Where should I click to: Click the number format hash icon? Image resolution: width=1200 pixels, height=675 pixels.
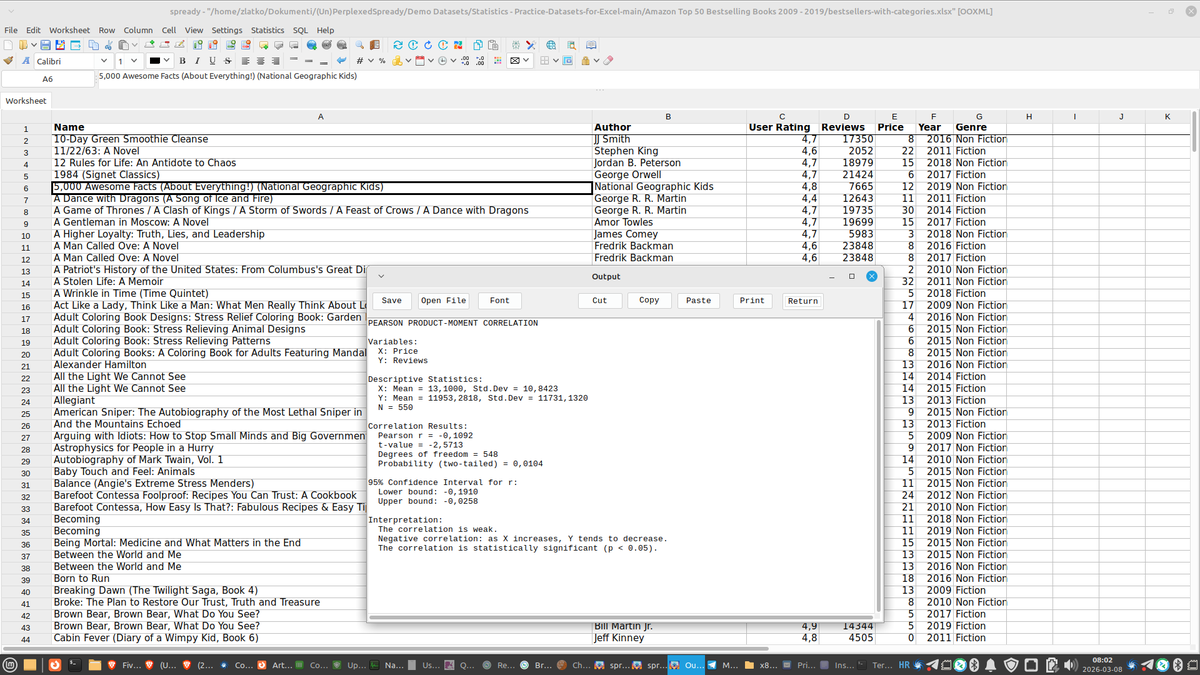pyautogui.click(x=360, y=61)
